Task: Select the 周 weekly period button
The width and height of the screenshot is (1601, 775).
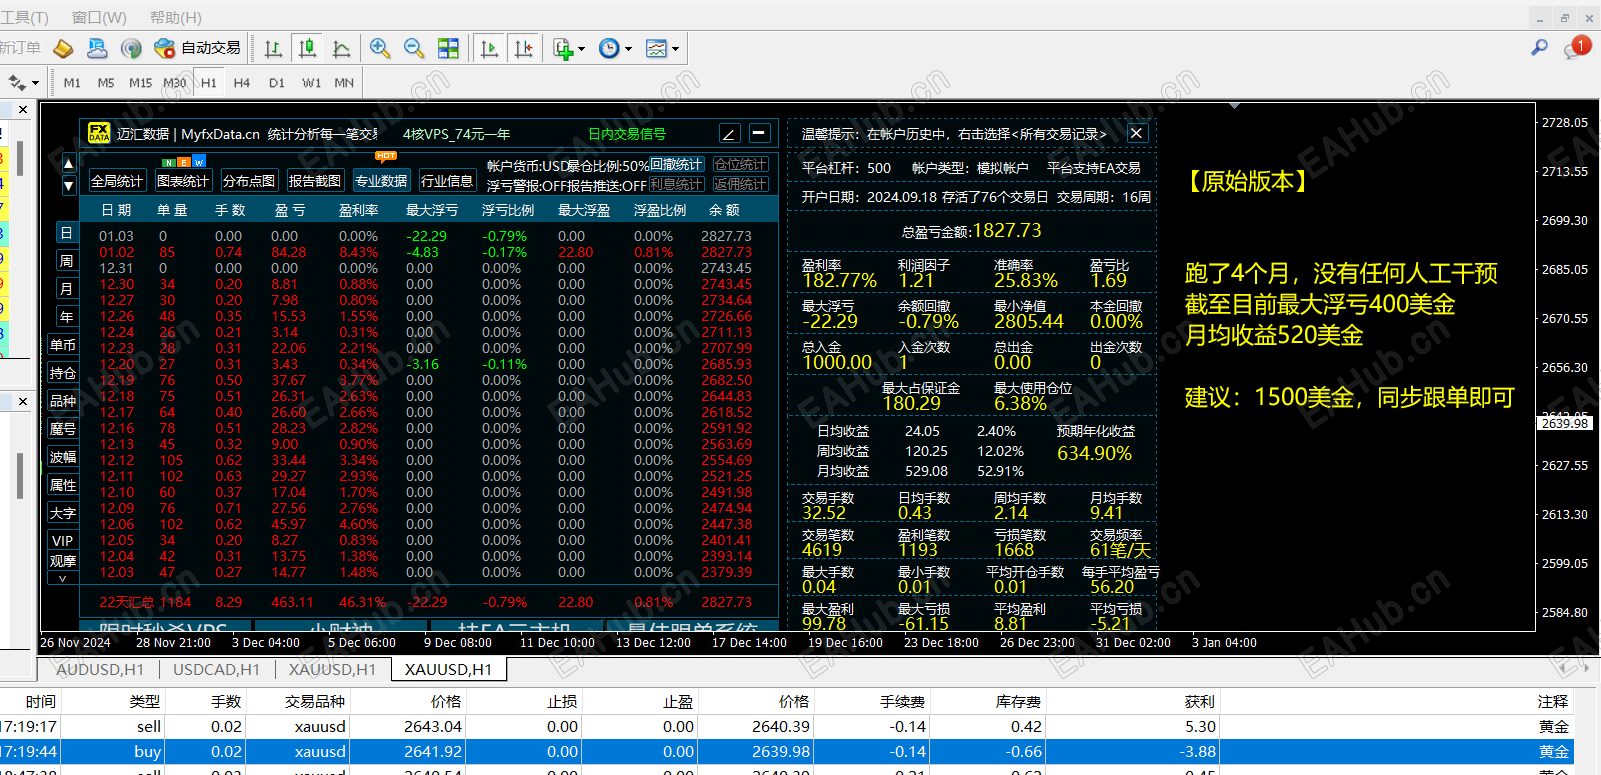Action: (x=66, y=261)
